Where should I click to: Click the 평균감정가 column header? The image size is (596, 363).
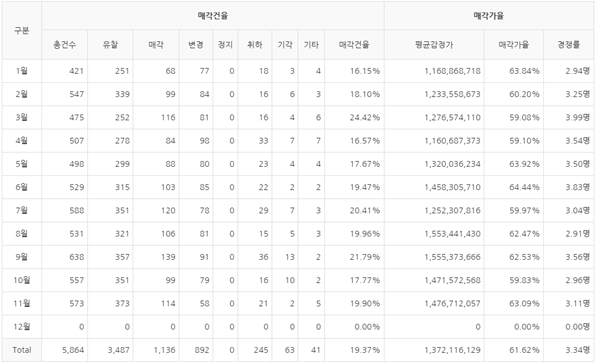[434, 45]
